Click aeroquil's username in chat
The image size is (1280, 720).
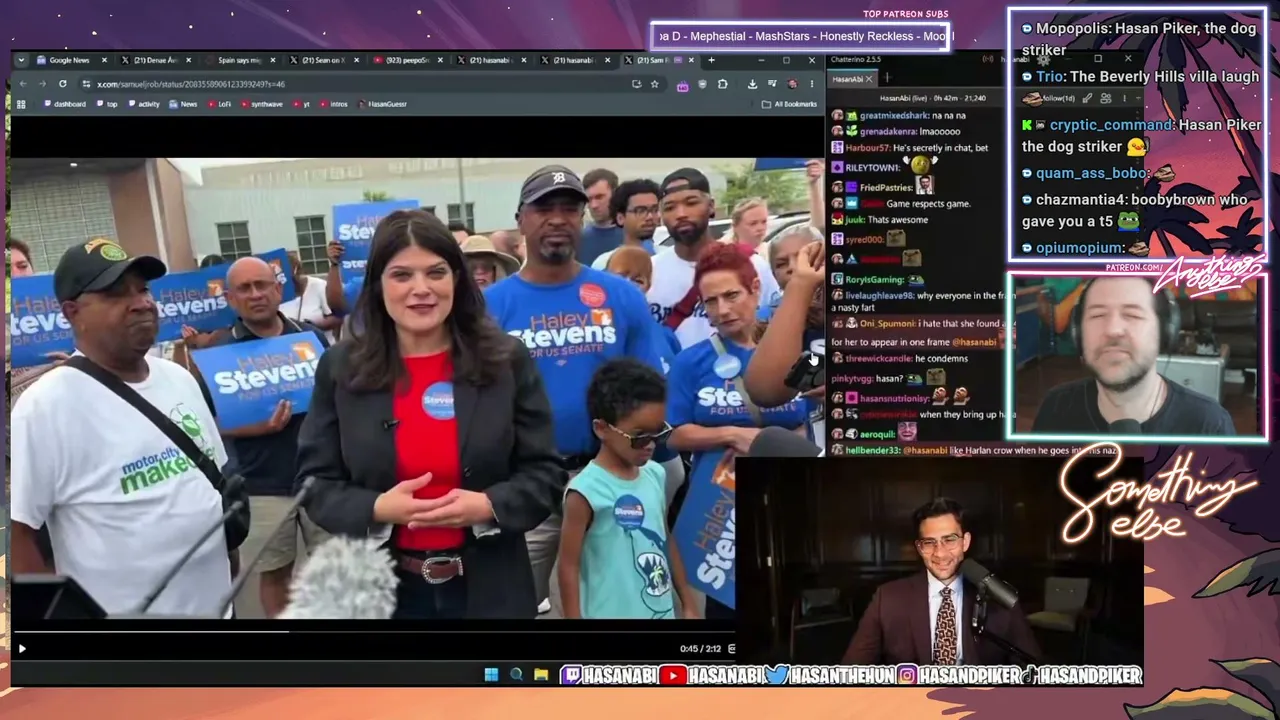pyautogui.click(x=878, y=434)
